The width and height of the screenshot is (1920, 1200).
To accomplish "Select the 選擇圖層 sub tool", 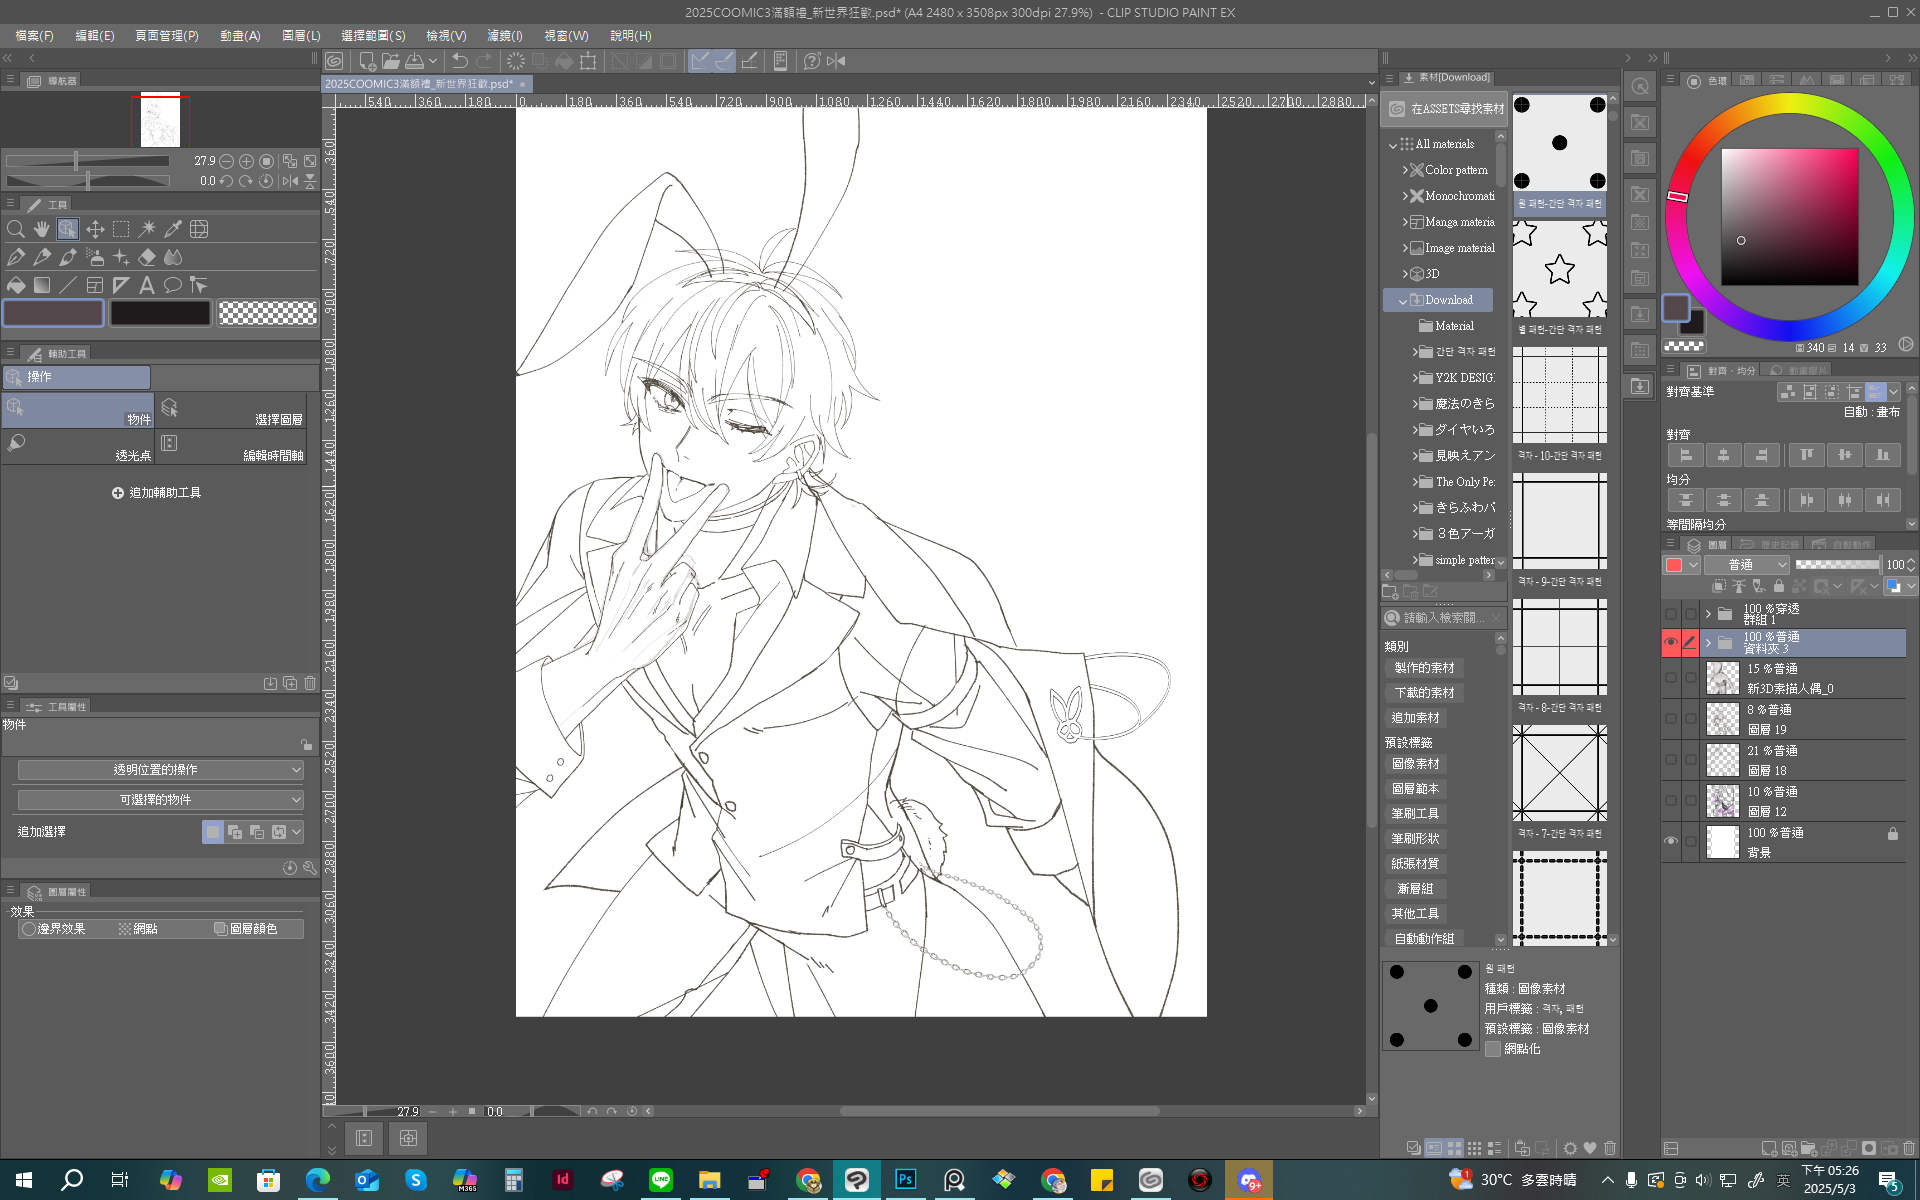I will [x=231, y=410].
